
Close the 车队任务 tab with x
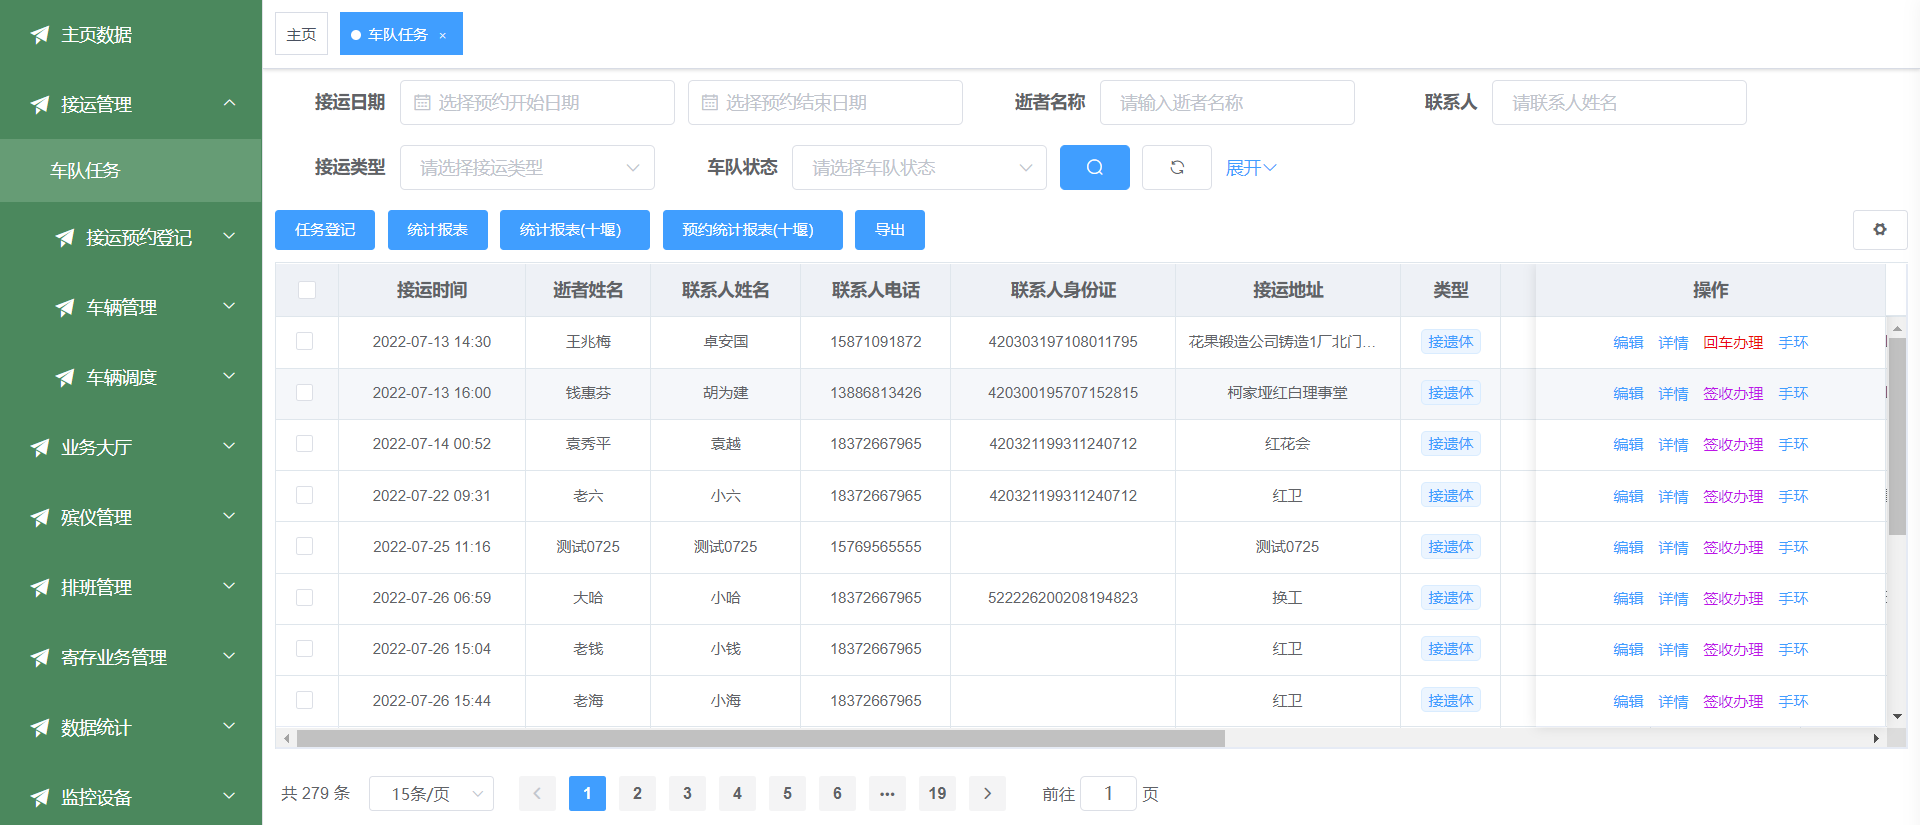(443, 35)
